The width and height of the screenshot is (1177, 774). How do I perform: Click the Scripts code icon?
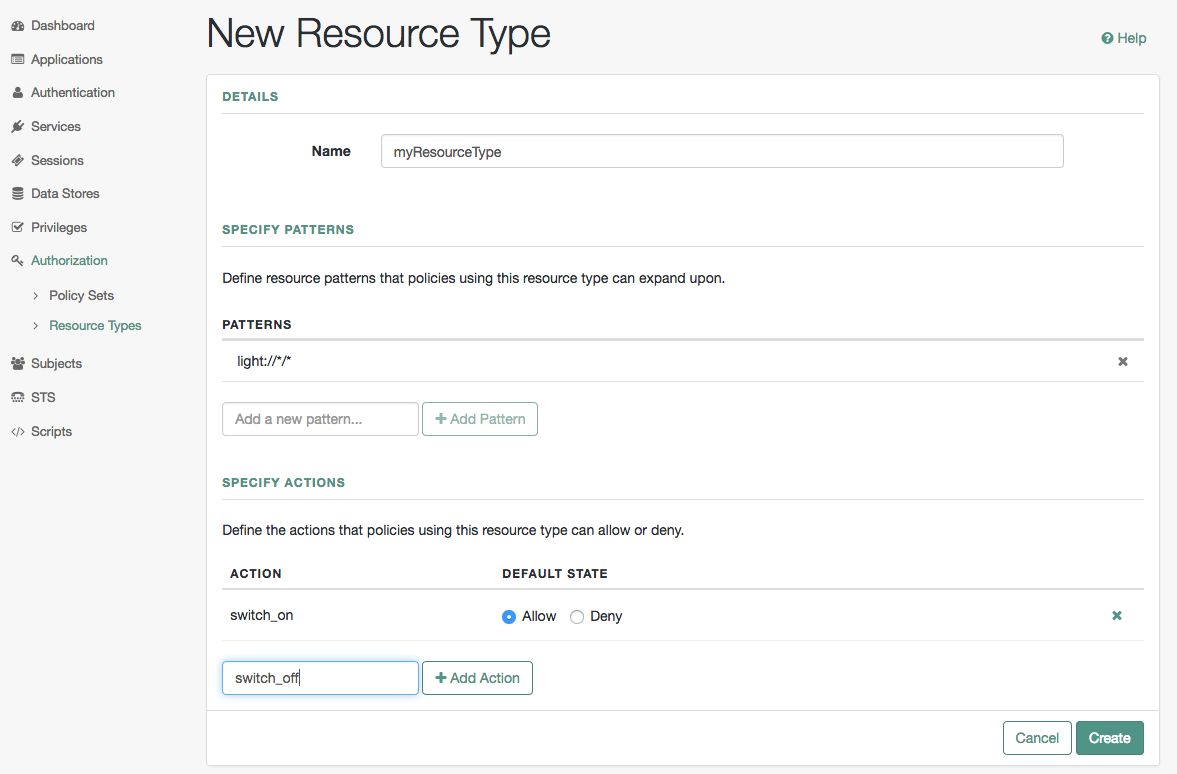(18, 432)
